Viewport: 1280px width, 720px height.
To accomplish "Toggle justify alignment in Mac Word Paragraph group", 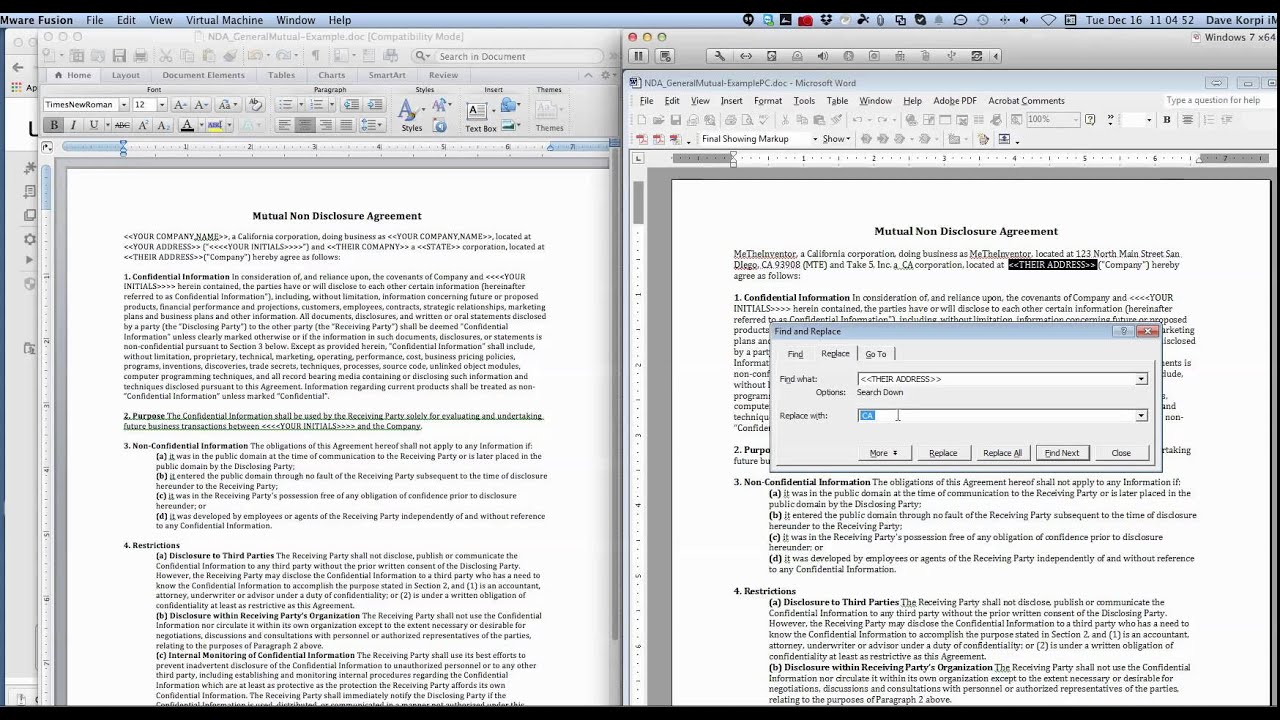I will tap(346, 125).
